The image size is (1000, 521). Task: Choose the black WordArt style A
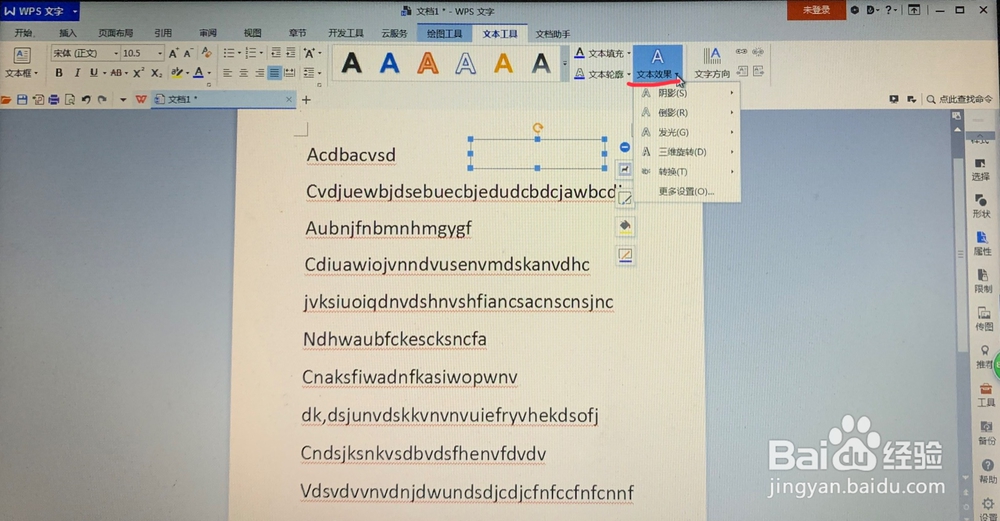pos(351,63)
